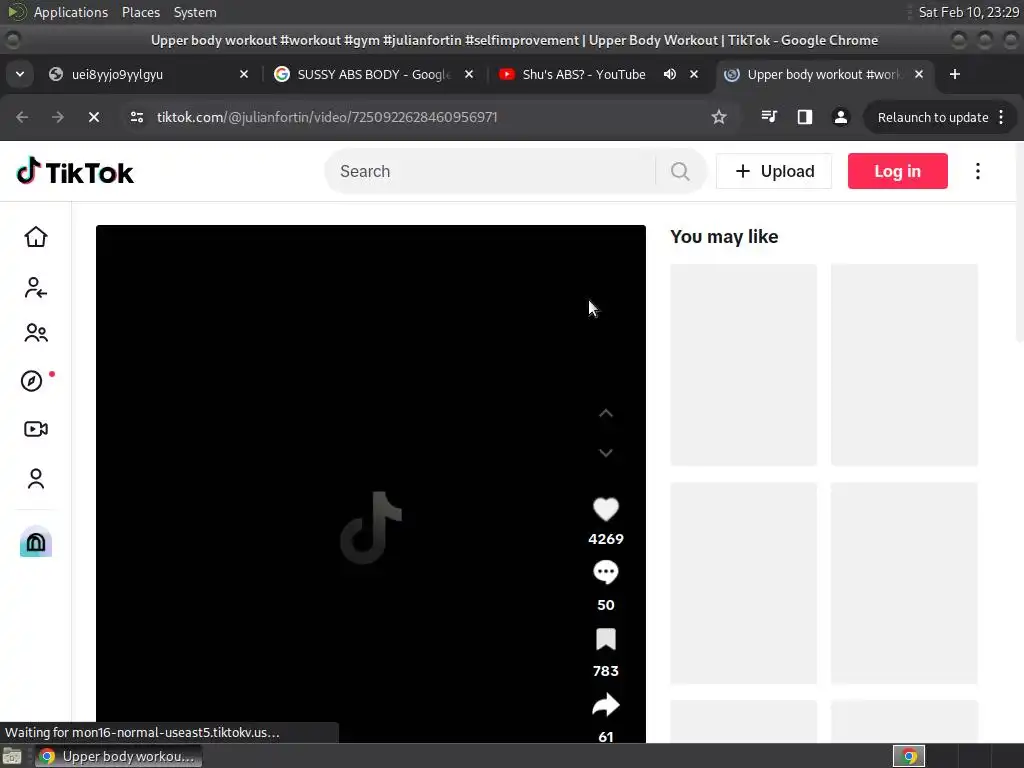Click the browser back arrow
Screen dimensions: 1024x768
pos(22,117)
